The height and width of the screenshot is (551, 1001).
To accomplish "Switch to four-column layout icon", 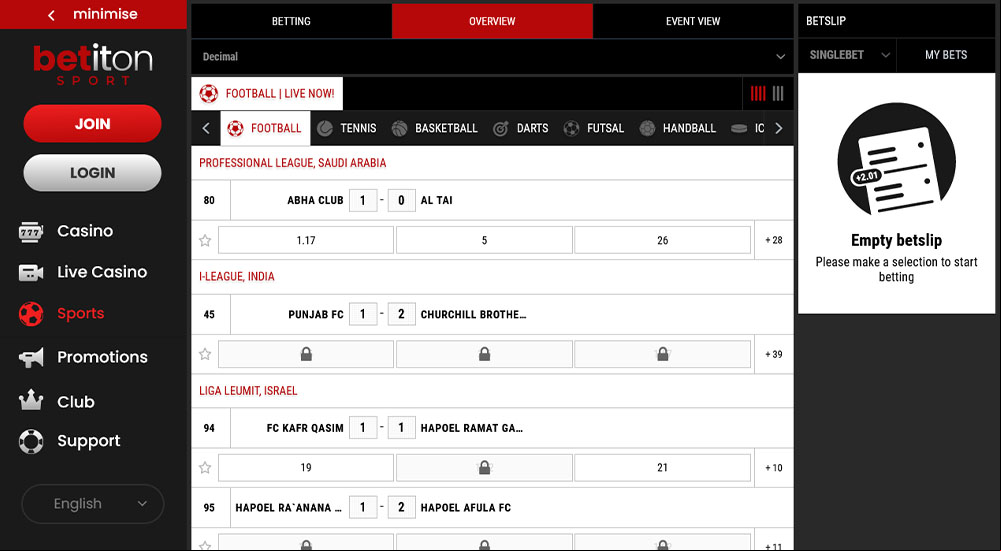I will point(758,94).
